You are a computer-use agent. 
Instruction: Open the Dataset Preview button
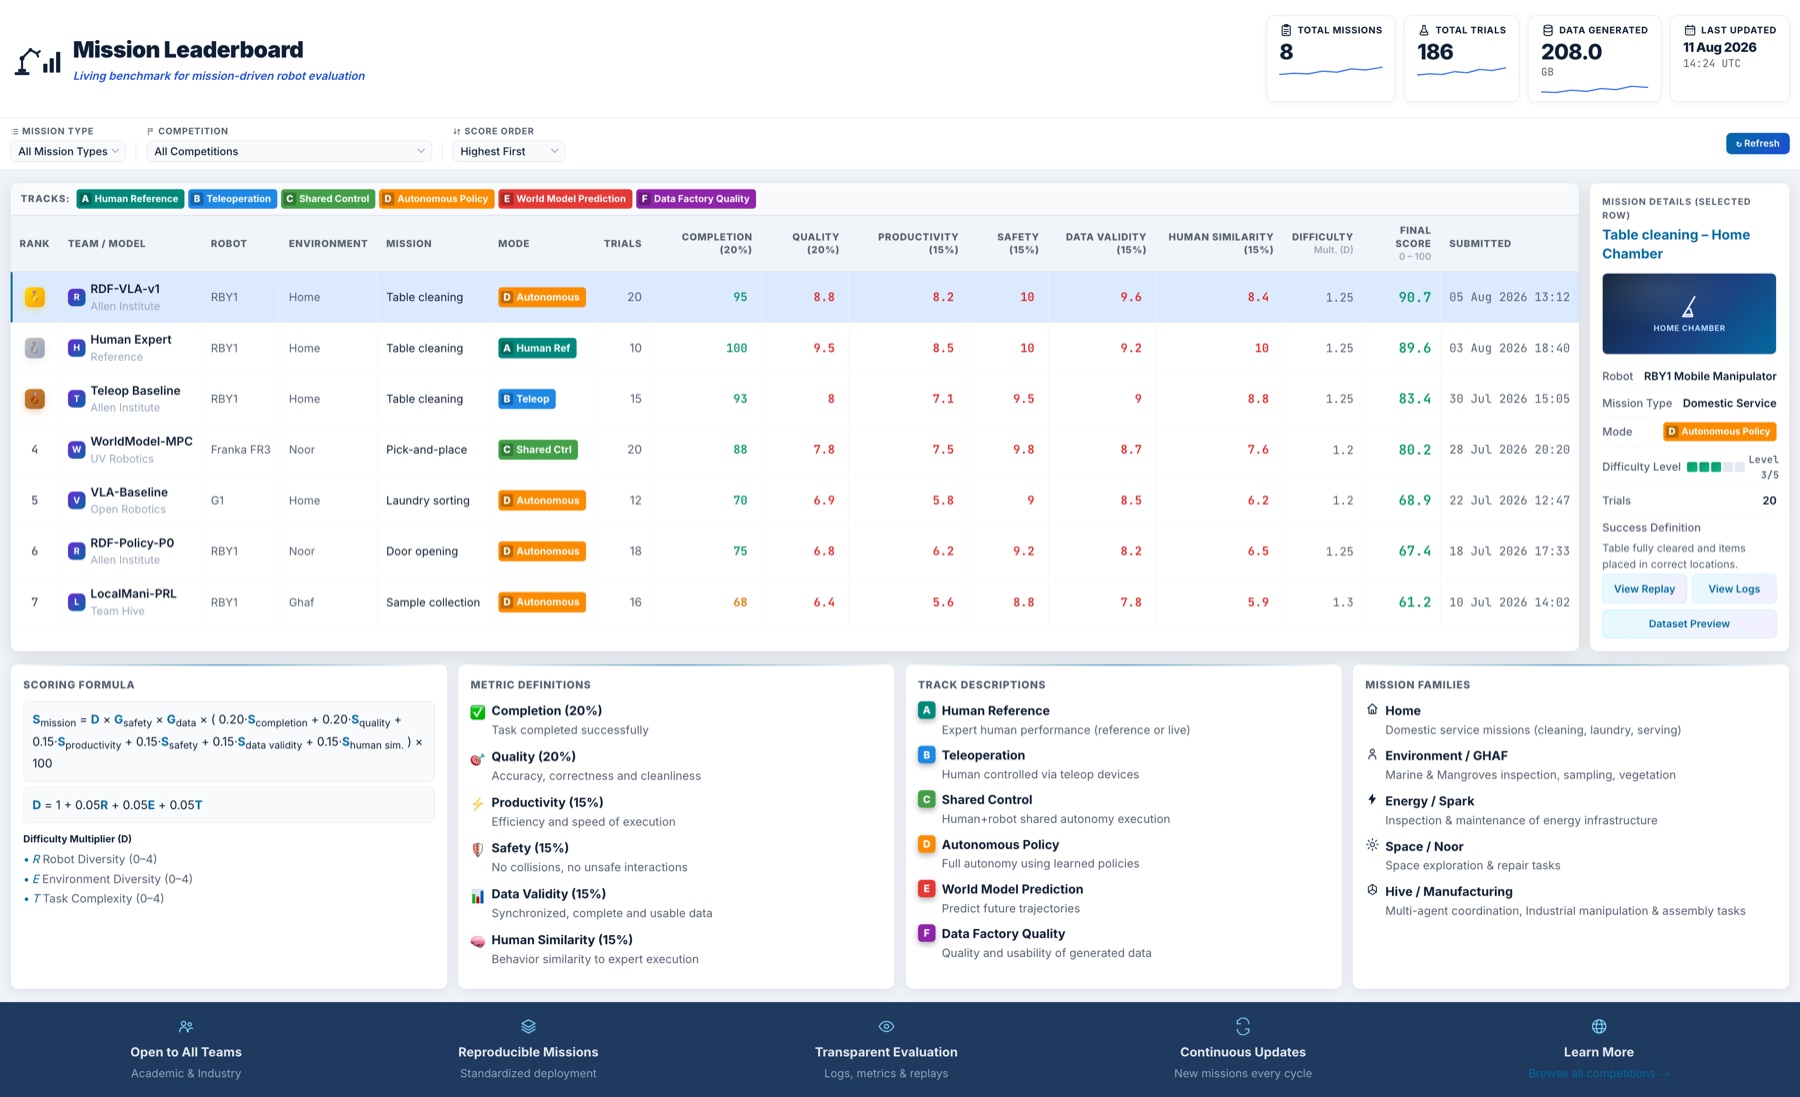(x=1689, y=624)
